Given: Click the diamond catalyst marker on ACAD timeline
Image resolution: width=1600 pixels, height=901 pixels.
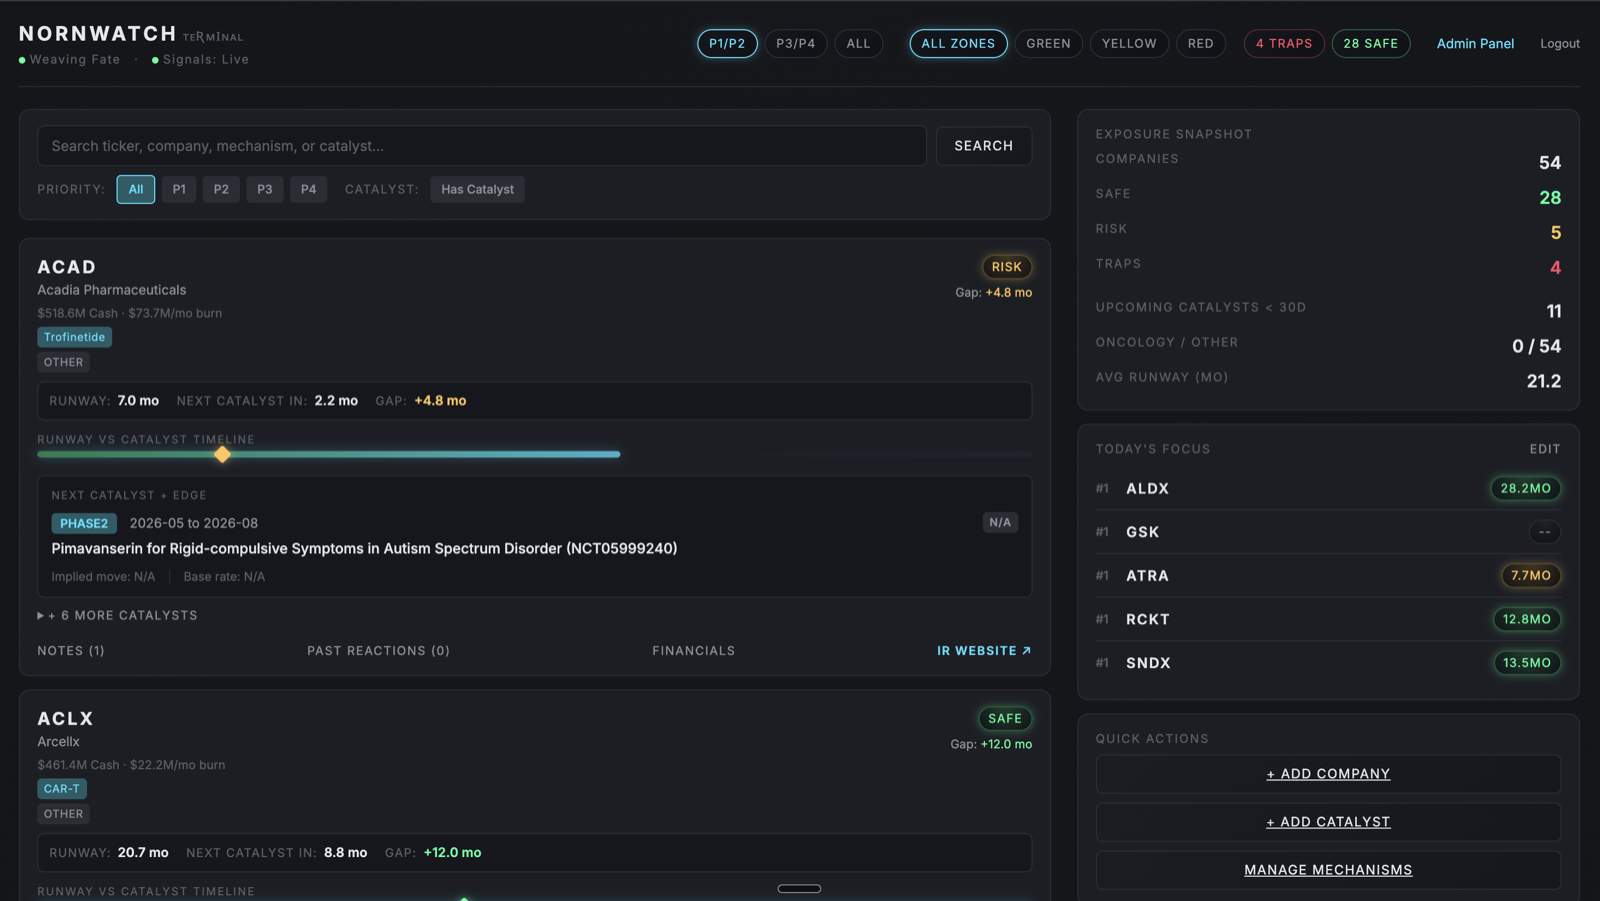Looking at the screenshot, I should [x=222, y=454].
